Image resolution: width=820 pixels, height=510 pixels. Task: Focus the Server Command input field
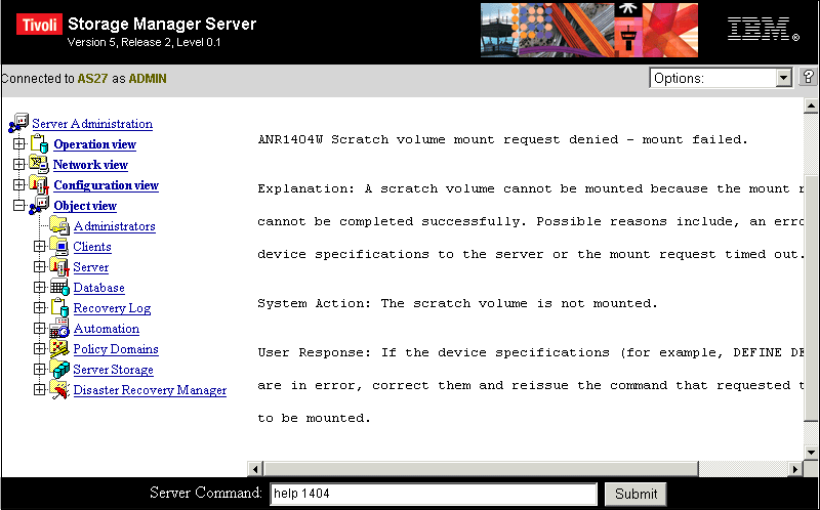click(434, 493)
